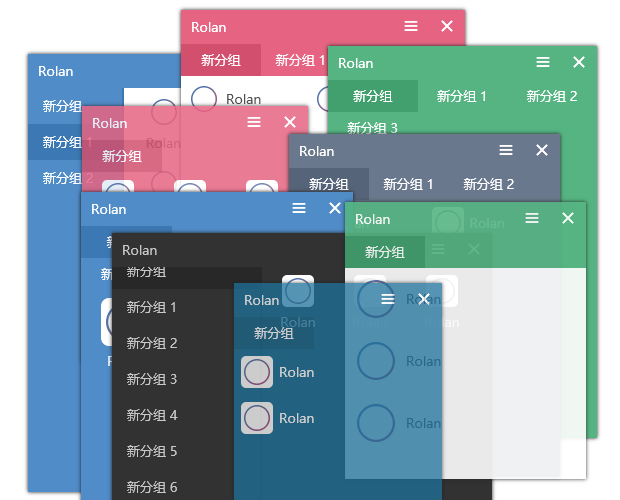Click the Rolan title of the left blue window
Screen dimensions: 620x500
point(56,71)
